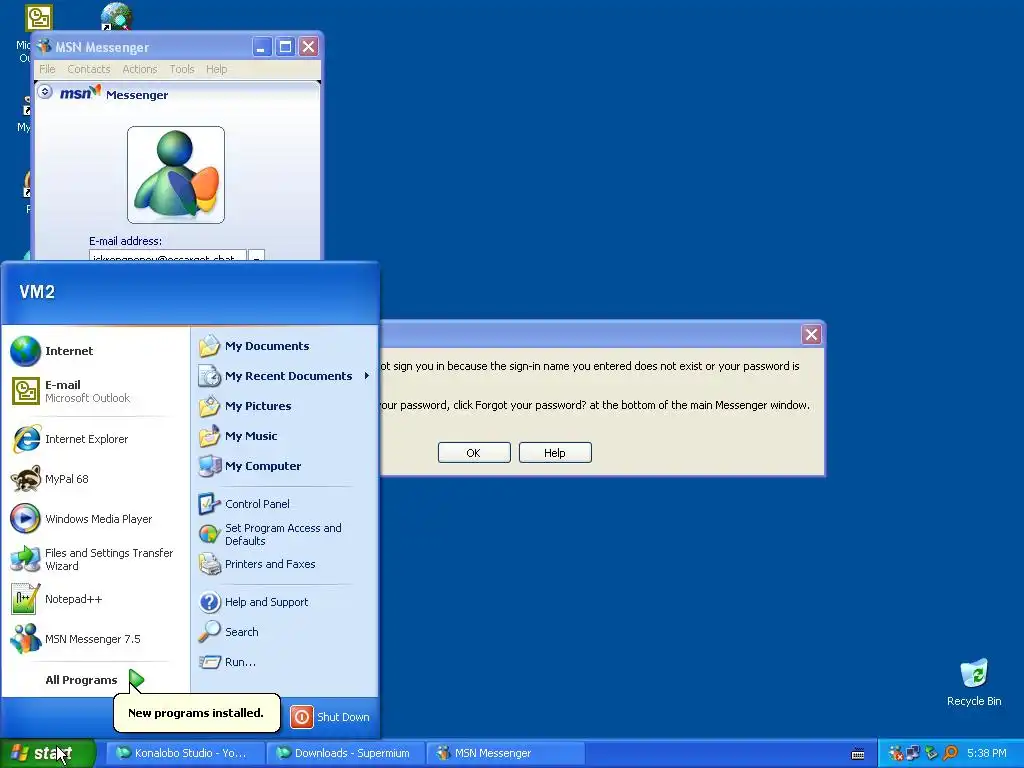This screenshot has width=1024, height=768.
Task: Minimize the MSN Messenger window
Action: [262, 47]
